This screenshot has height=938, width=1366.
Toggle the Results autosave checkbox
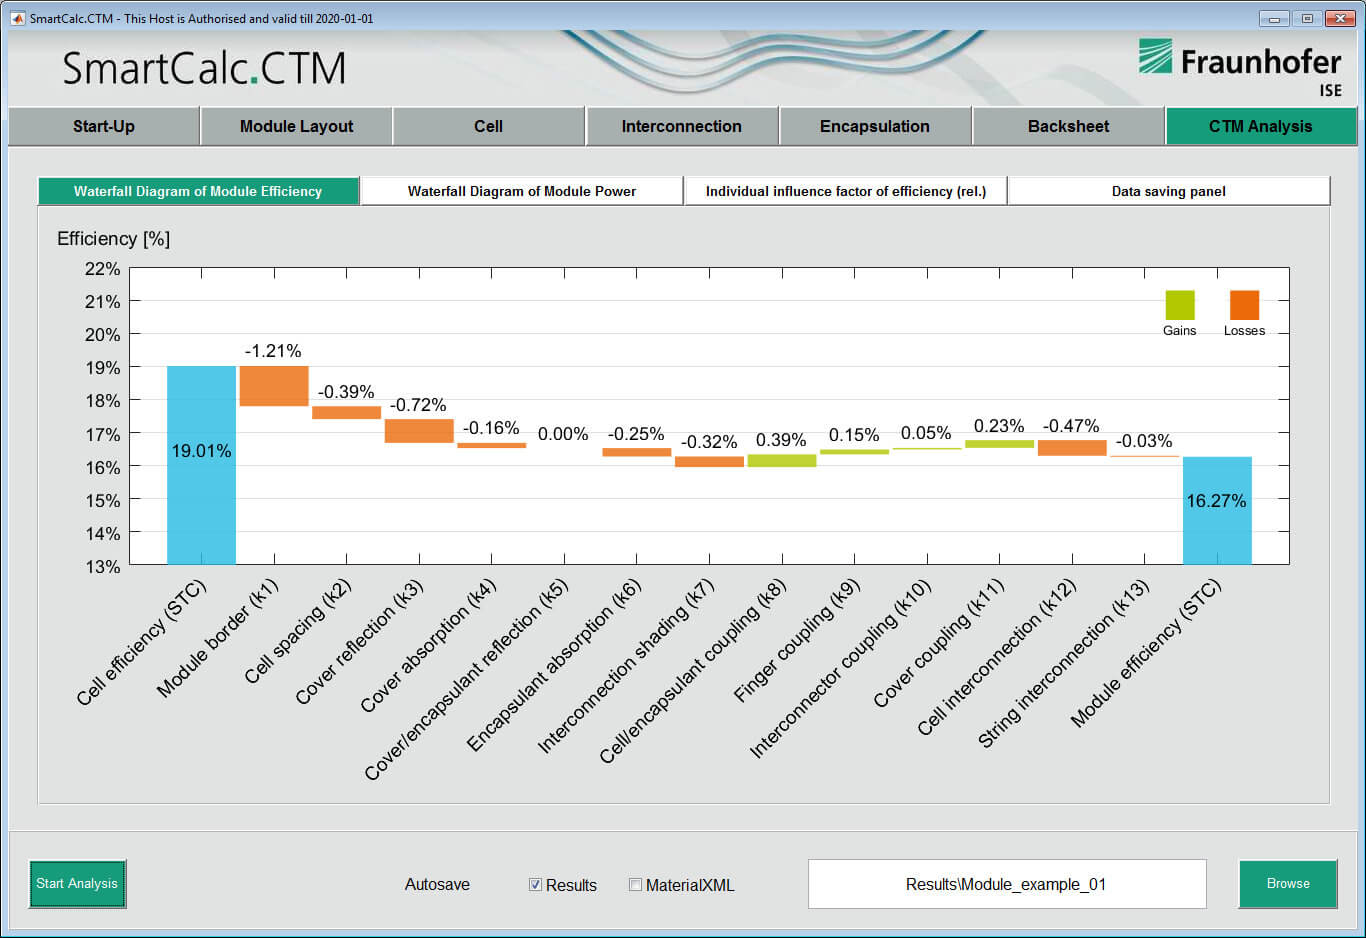coord(535,885)
